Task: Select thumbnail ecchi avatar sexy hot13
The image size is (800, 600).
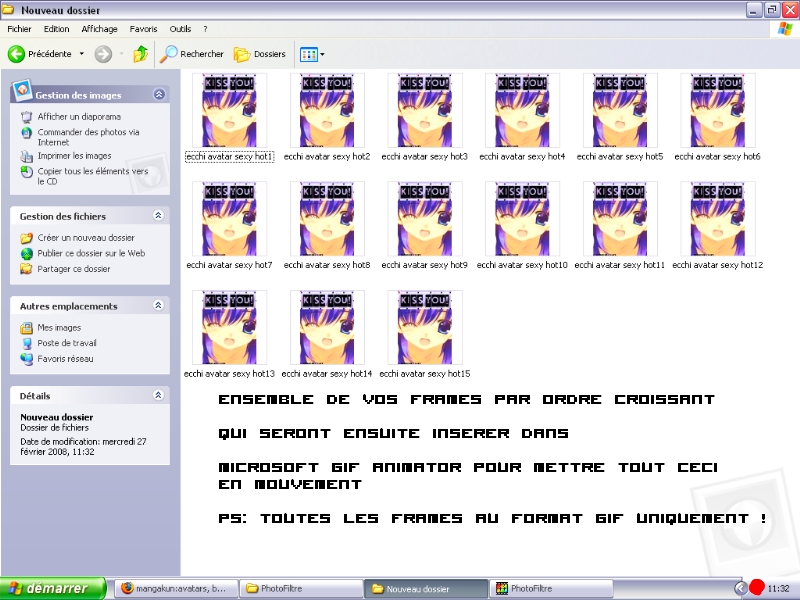Action: [x=230, y=328]
